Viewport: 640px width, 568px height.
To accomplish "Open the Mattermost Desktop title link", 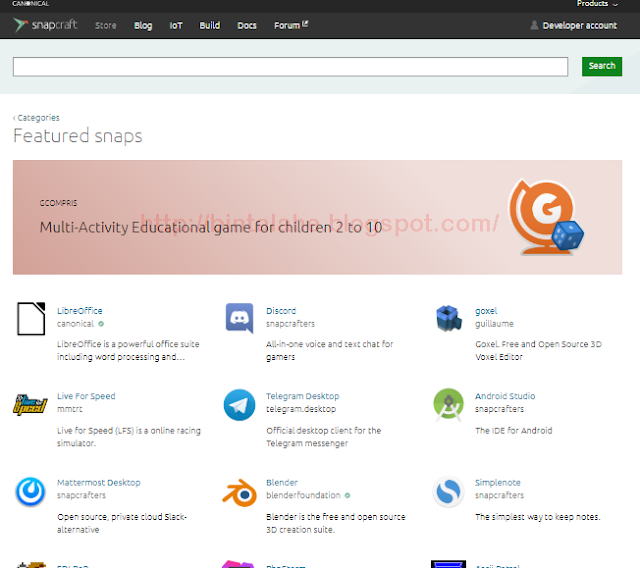I will click(x=99, y=483).
